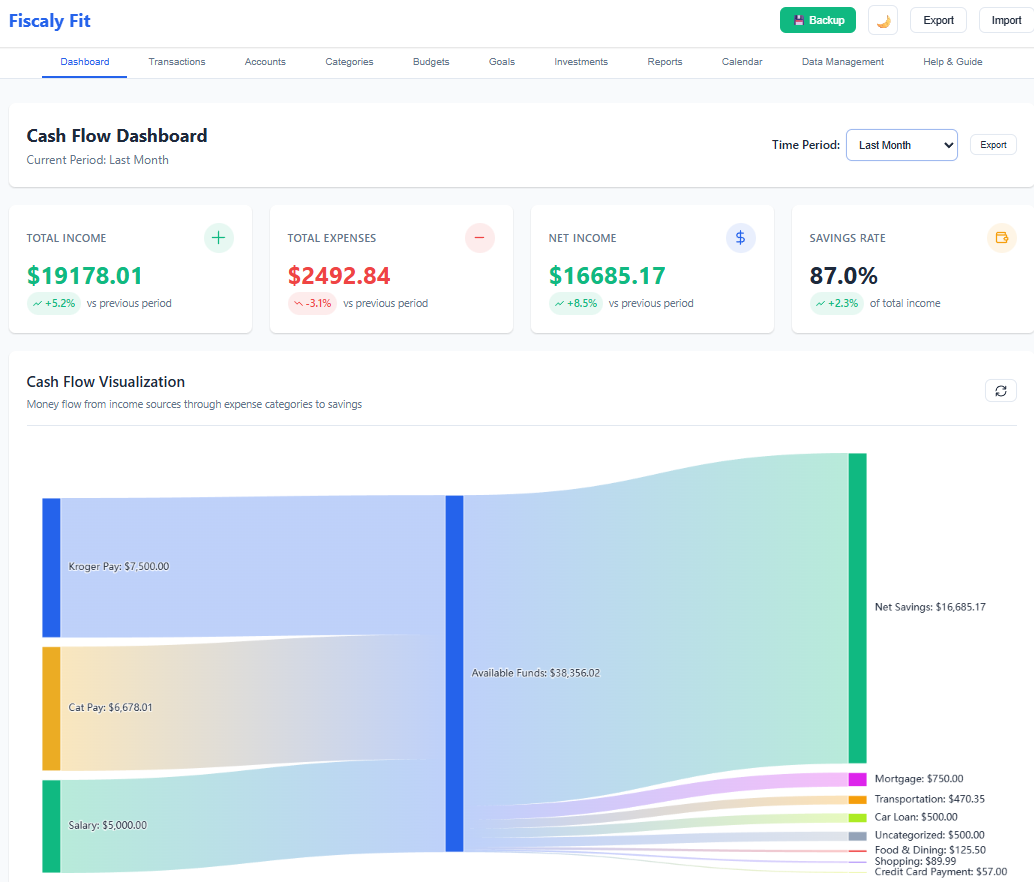Click the minus icon on Total Expenses card

pyautogui.click(x=479, y=238)
